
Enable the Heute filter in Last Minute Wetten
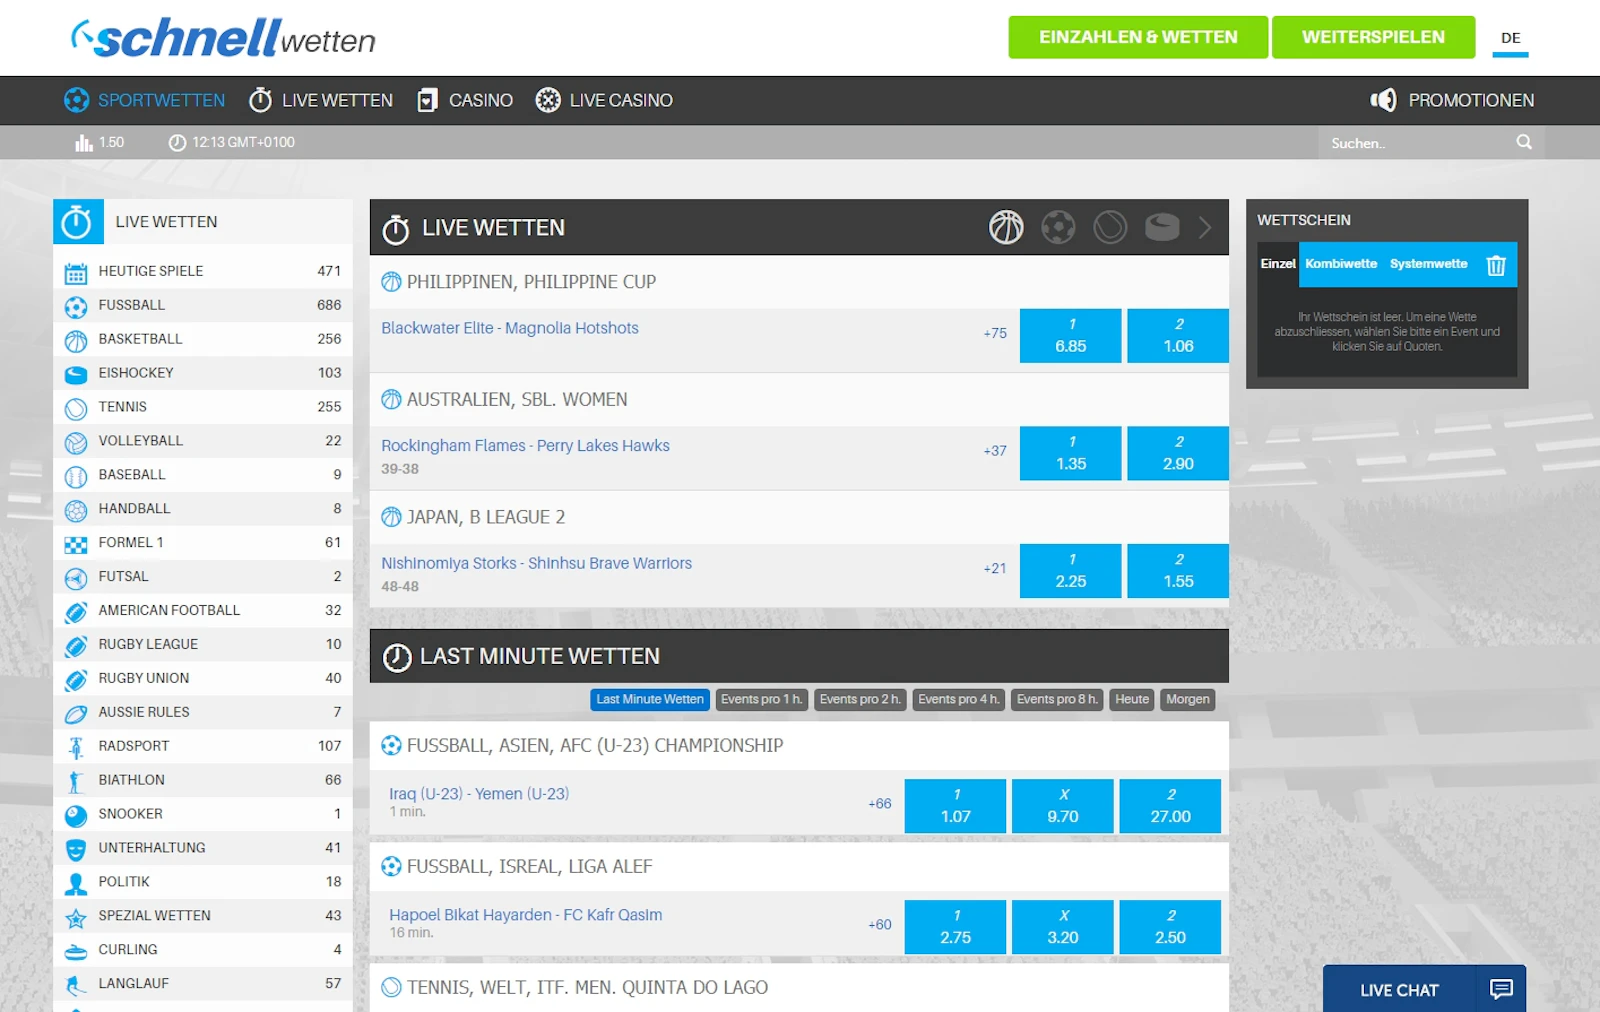click(1131, 699)
